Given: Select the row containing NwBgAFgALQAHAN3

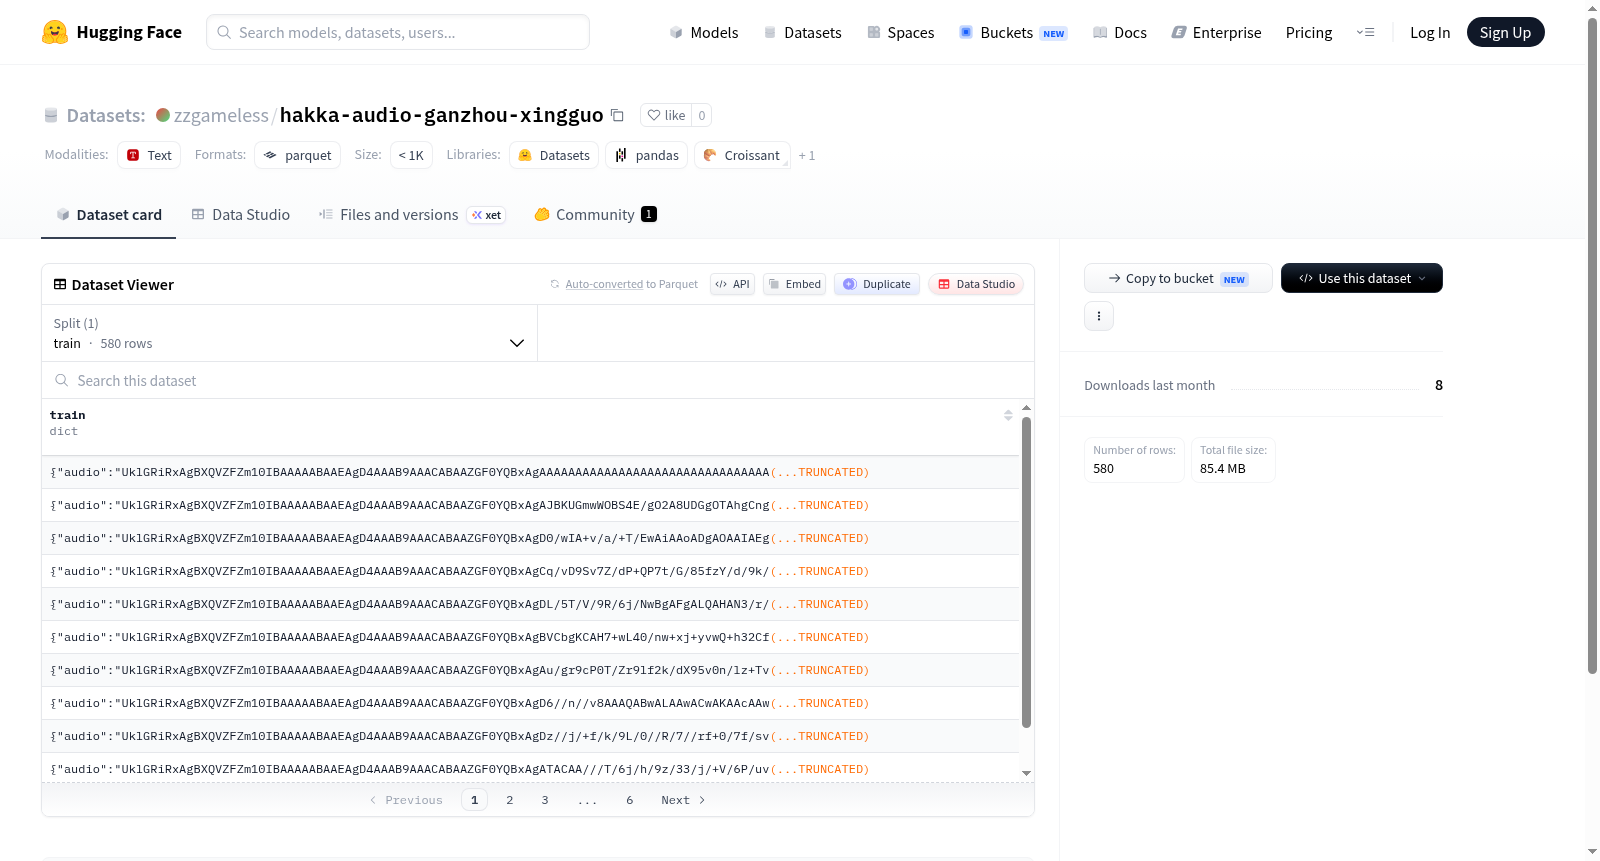Looking at the screenshot, I should [530, 604].
